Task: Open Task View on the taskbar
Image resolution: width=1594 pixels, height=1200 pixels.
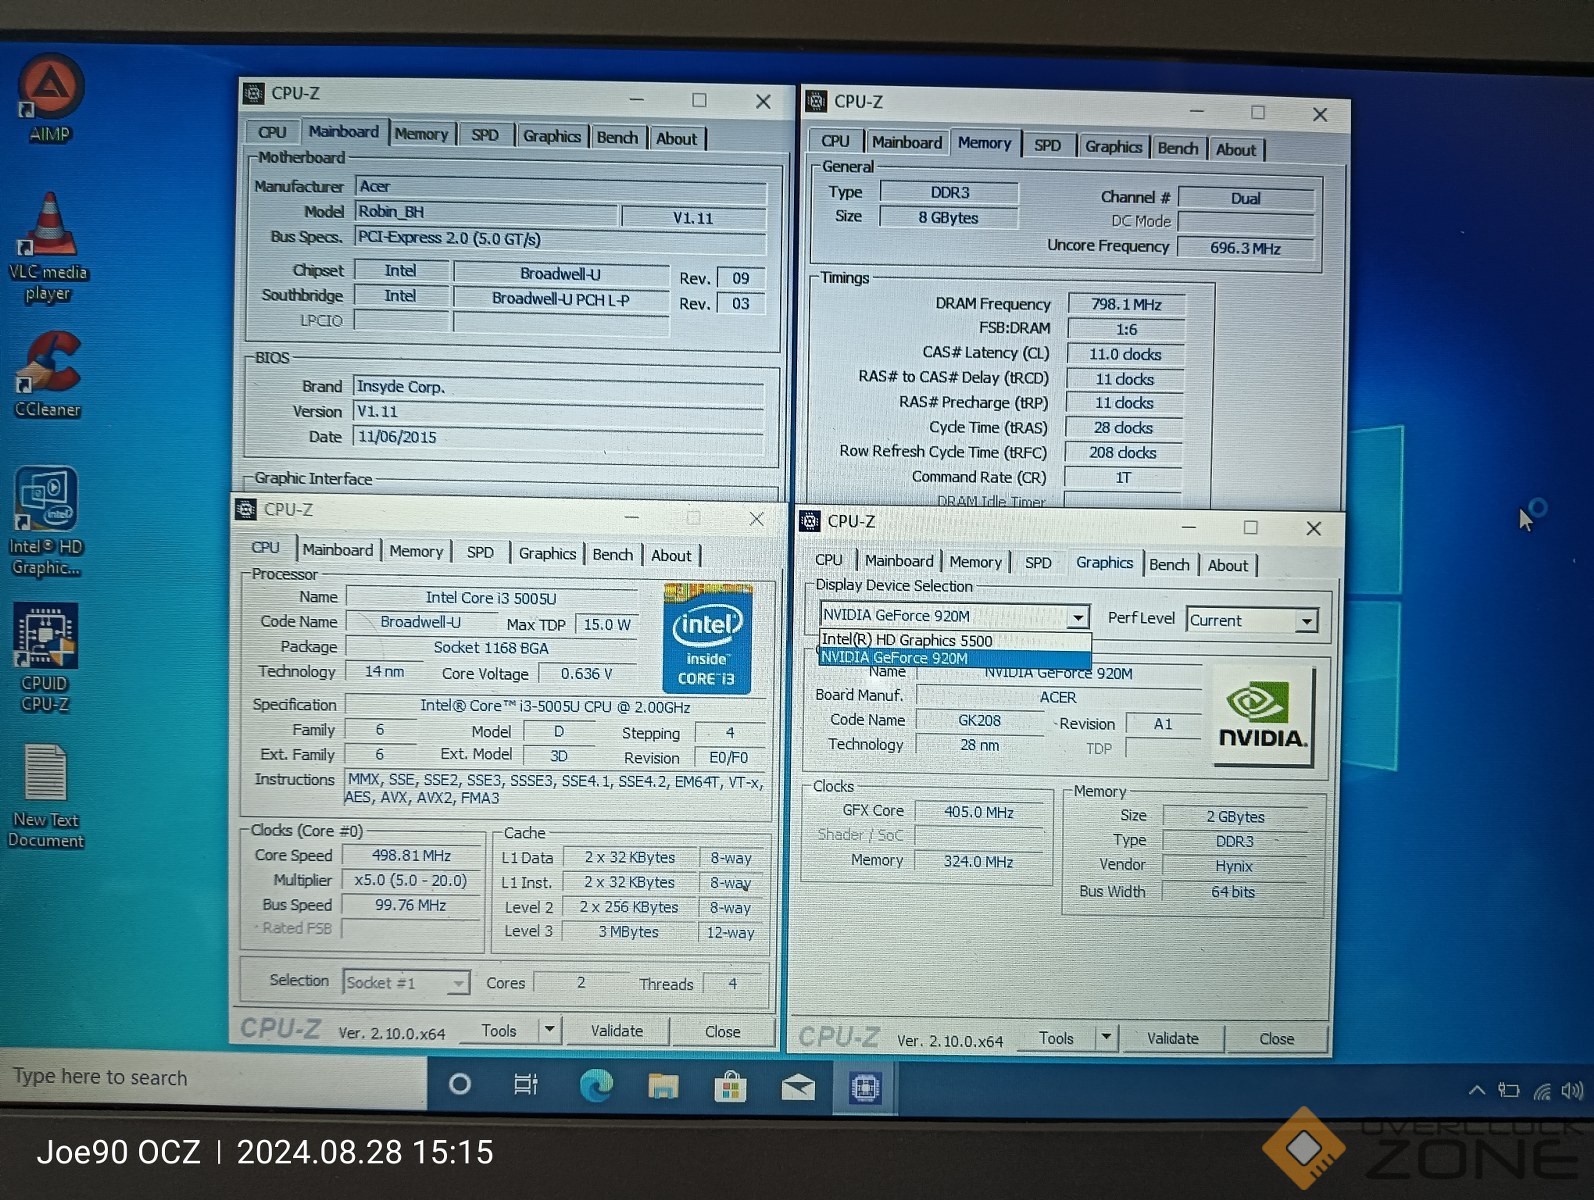Action: pos(526,1084)
